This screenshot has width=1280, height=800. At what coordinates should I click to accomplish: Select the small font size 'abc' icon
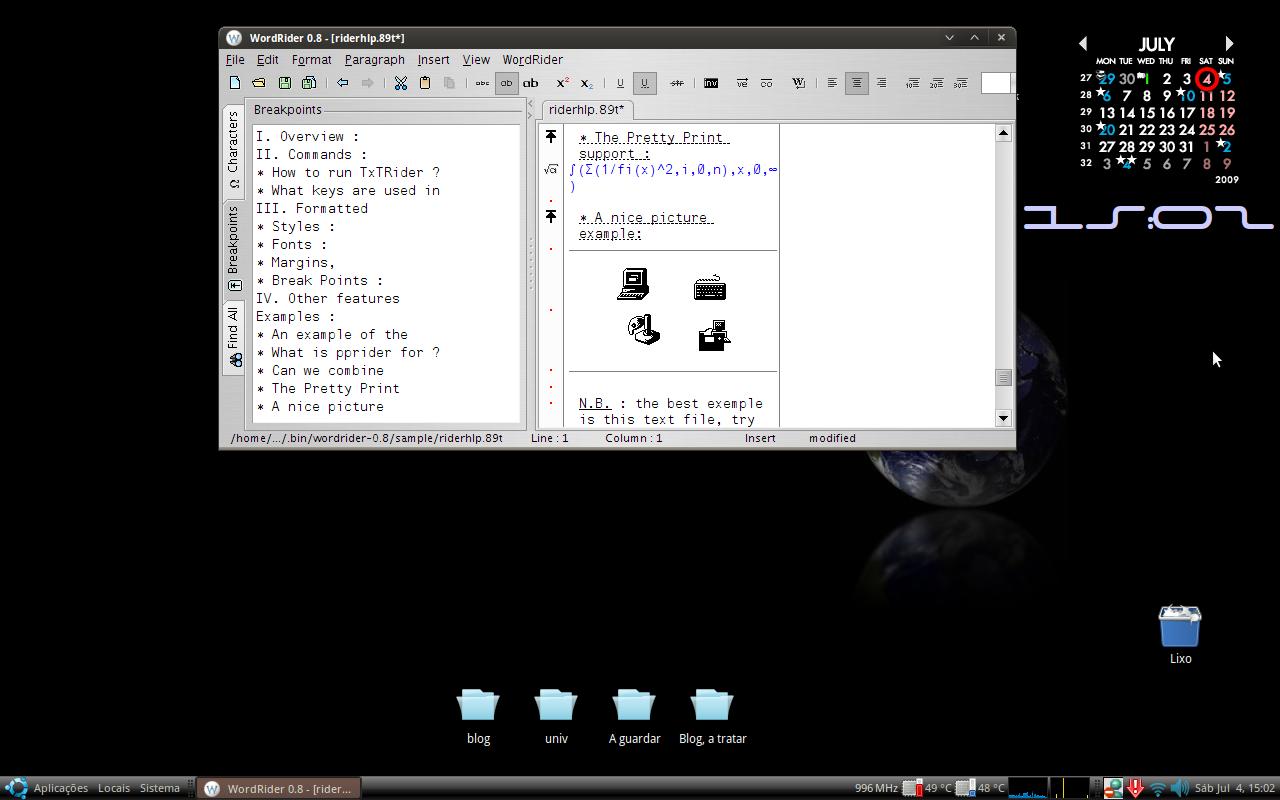coord(482,83)
